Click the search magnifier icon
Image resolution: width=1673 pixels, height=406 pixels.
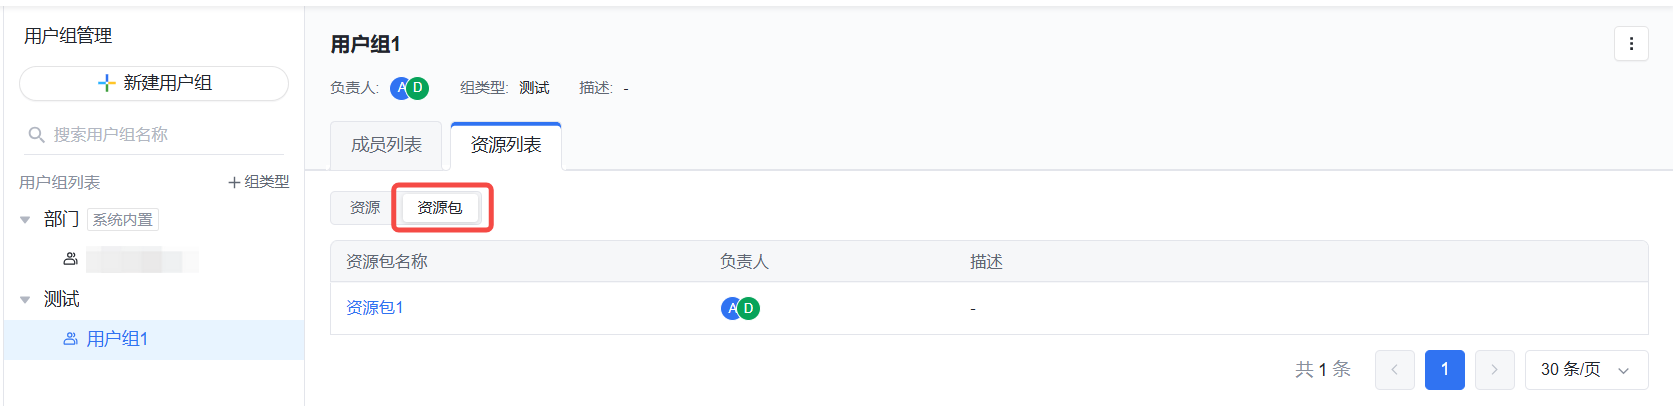37,135
